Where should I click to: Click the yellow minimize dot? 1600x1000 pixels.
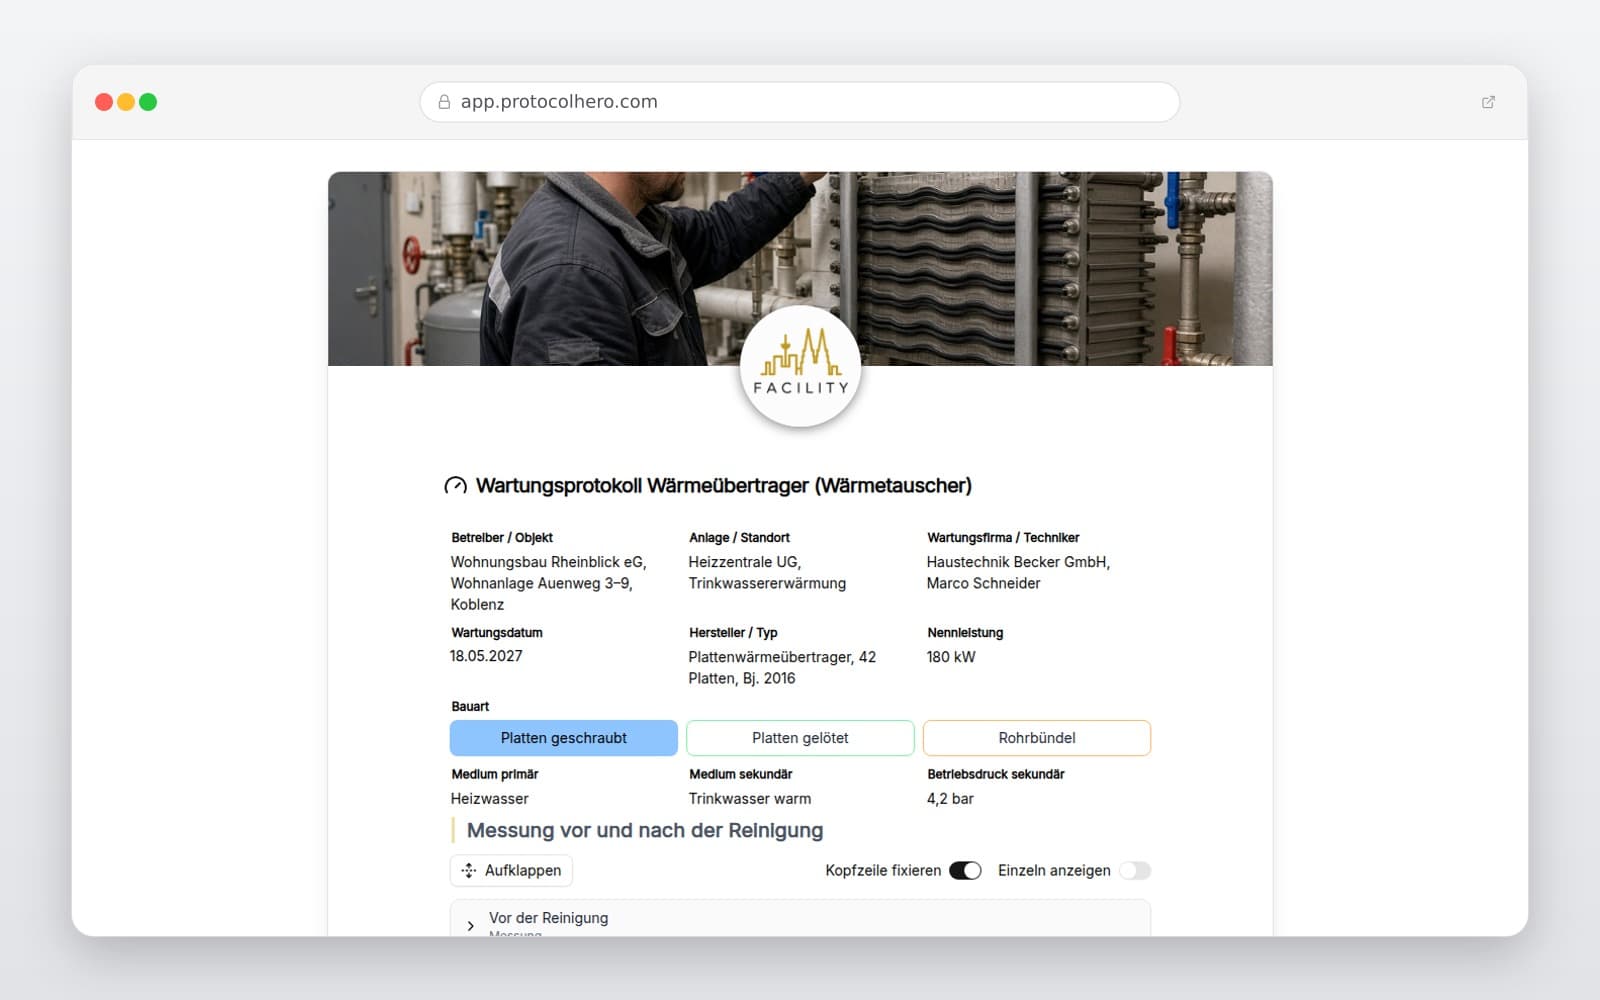(x=126, y=102)
